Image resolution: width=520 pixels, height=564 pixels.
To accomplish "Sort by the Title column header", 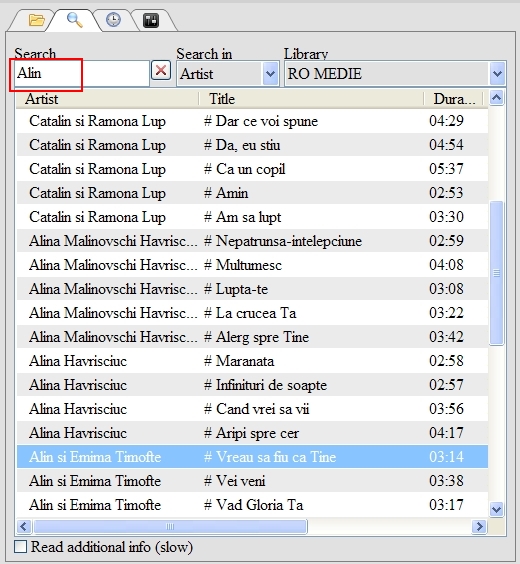I will (x=311, y=99).
